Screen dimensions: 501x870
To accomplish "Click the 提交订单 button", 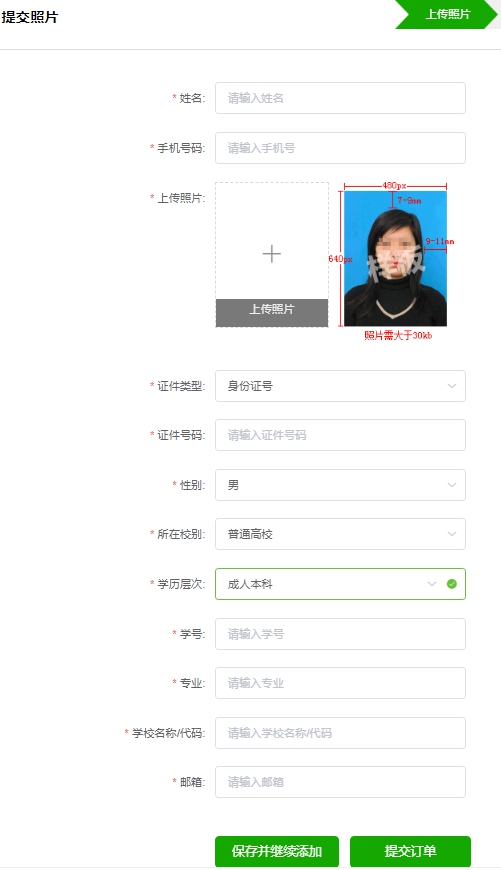I will (x=410, y=851).
